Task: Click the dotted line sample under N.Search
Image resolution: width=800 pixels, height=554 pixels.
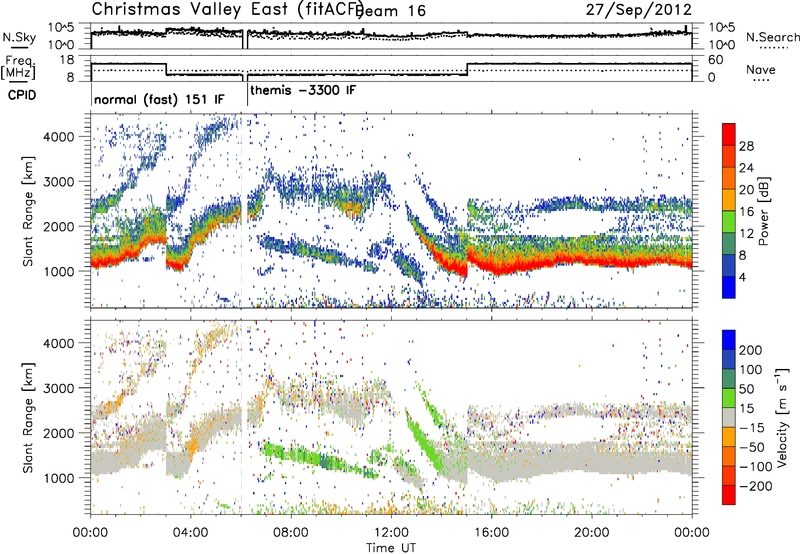Action: 774,47
